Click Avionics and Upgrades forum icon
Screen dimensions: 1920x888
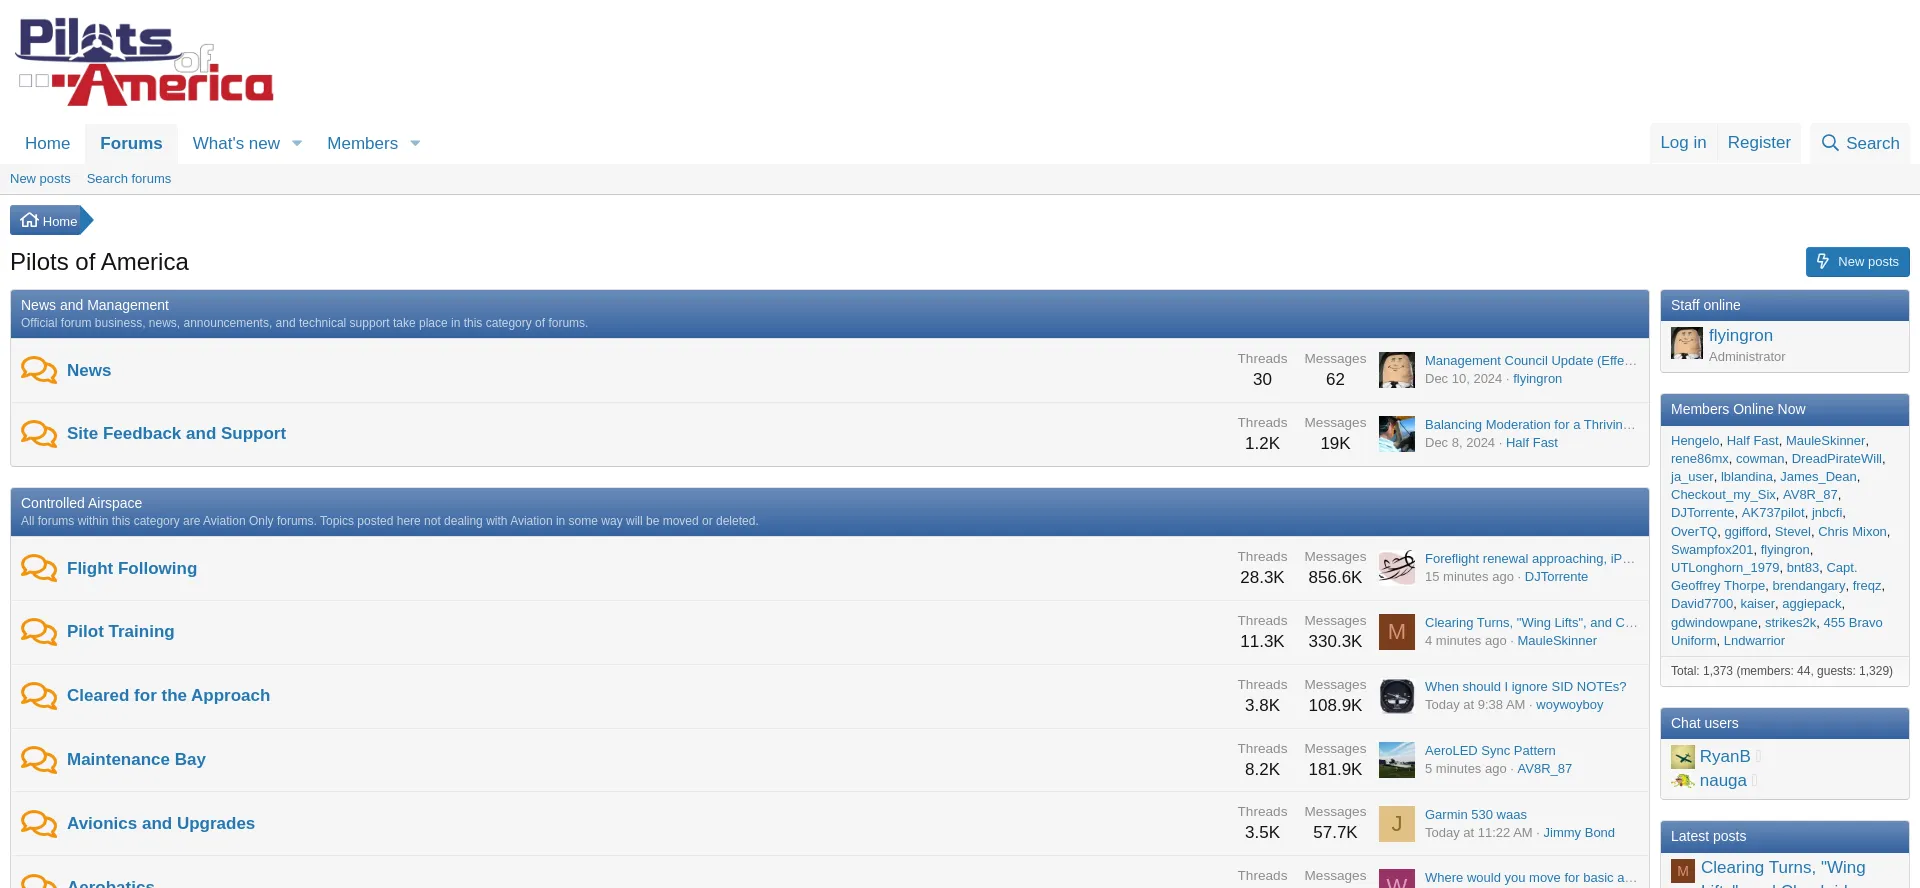tap(39, 824)
